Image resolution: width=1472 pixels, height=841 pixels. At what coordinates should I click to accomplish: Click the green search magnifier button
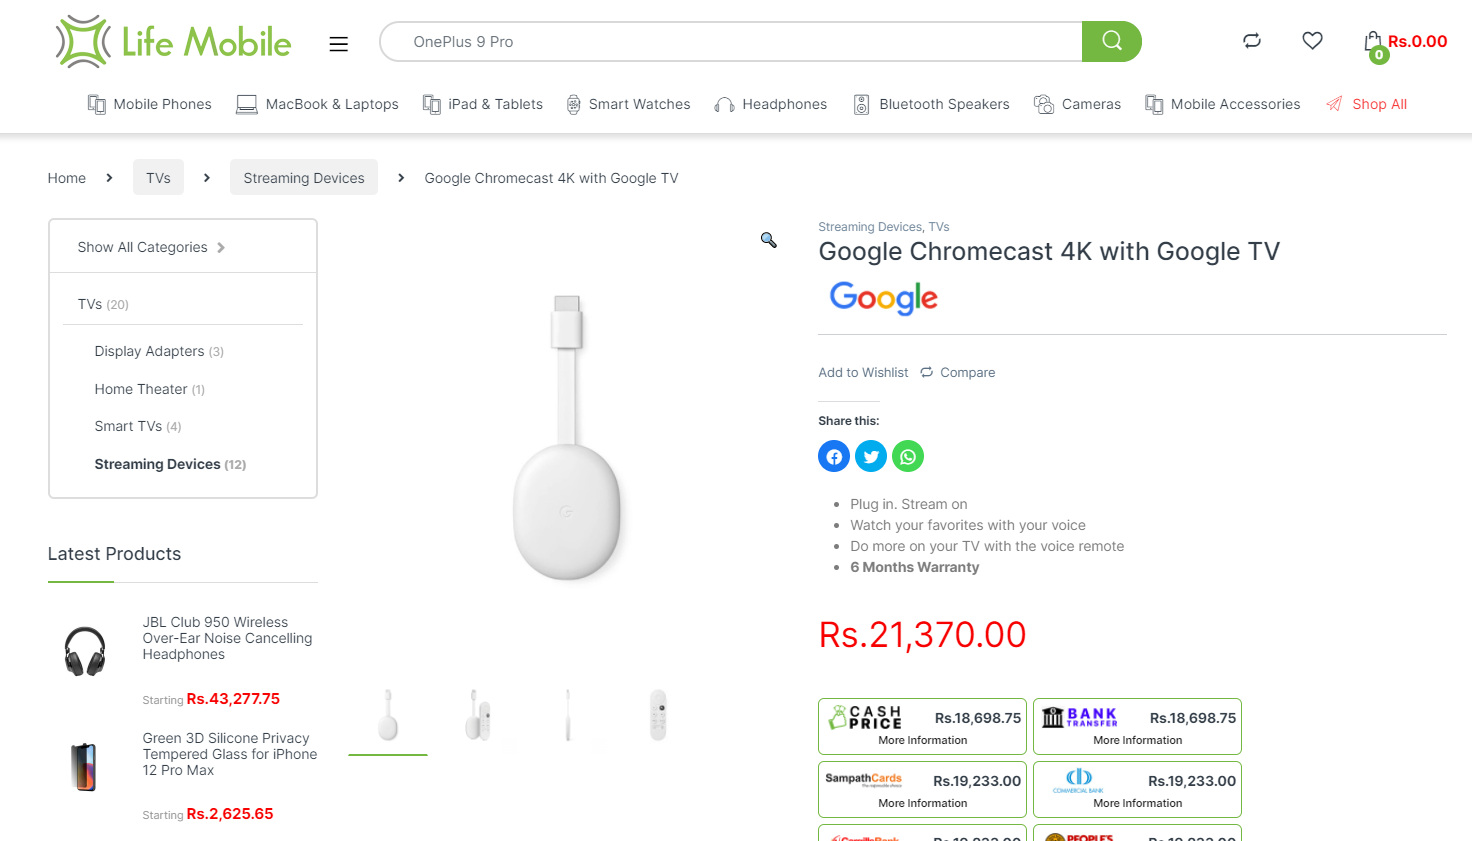coord(1112,41)
